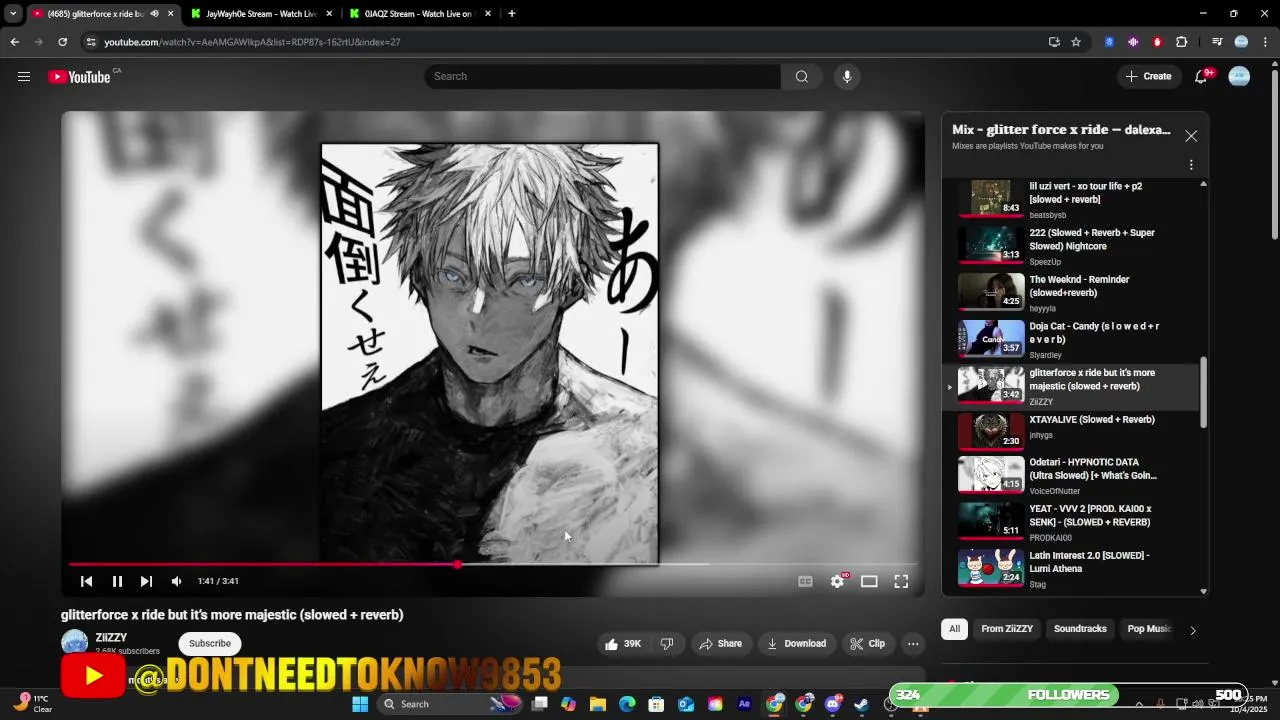This screenshot has height=720, width=1280.
Task: Play YEAT VVV 2 slowed reverb
Action: point(1070,522)
